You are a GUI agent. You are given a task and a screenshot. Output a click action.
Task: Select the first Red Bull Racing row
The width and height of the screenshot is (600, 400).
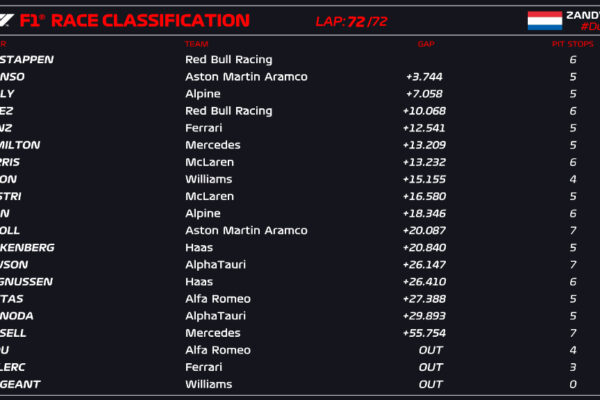point(300,60)
